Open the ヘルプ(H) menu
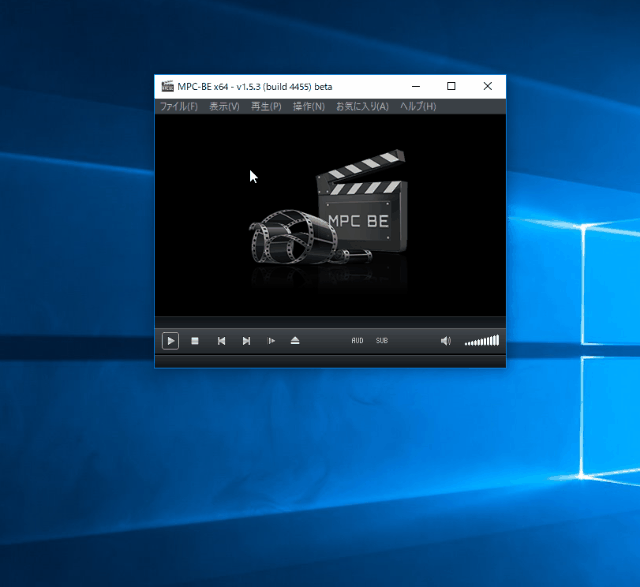This screenshot has height=587, width=640. click(x=418, y=107)
